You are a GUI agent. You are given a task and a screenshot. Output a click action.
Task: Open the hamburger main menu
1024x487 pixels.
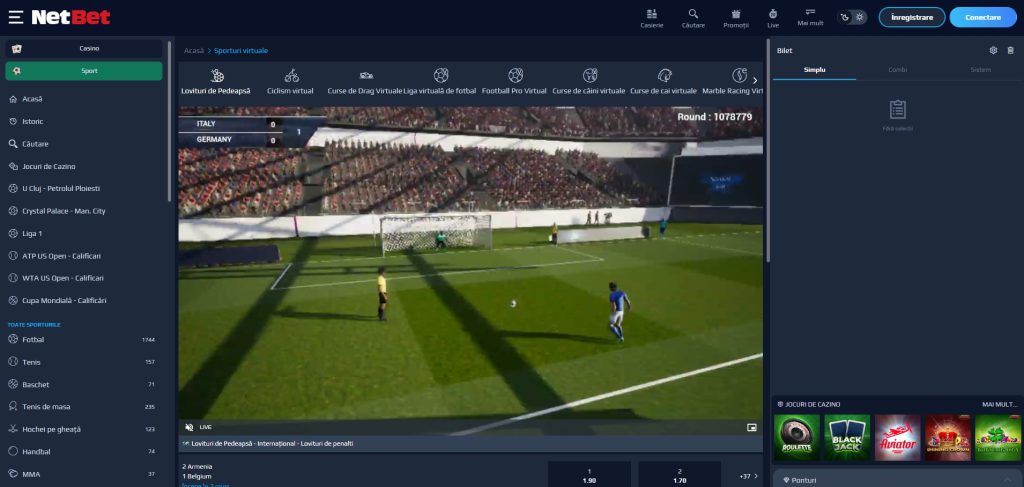pos(16,17)
